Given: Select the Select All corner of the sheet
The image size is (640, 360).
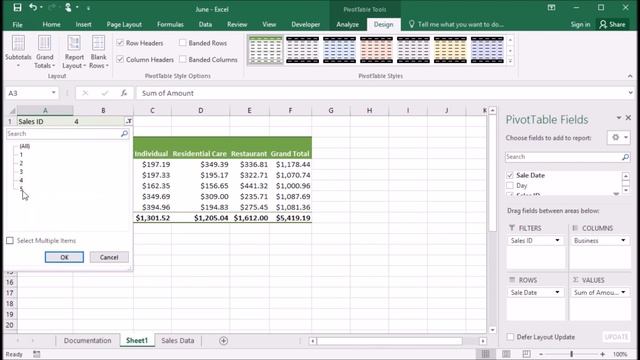Looking at the screenshot, I should (x=12, y=111).
